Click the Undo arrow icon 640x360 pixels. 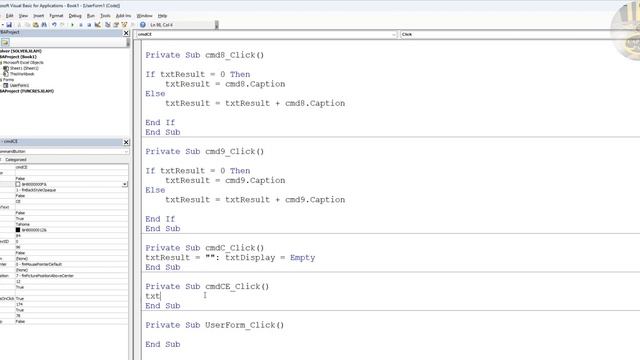click(x=54, y=25)
